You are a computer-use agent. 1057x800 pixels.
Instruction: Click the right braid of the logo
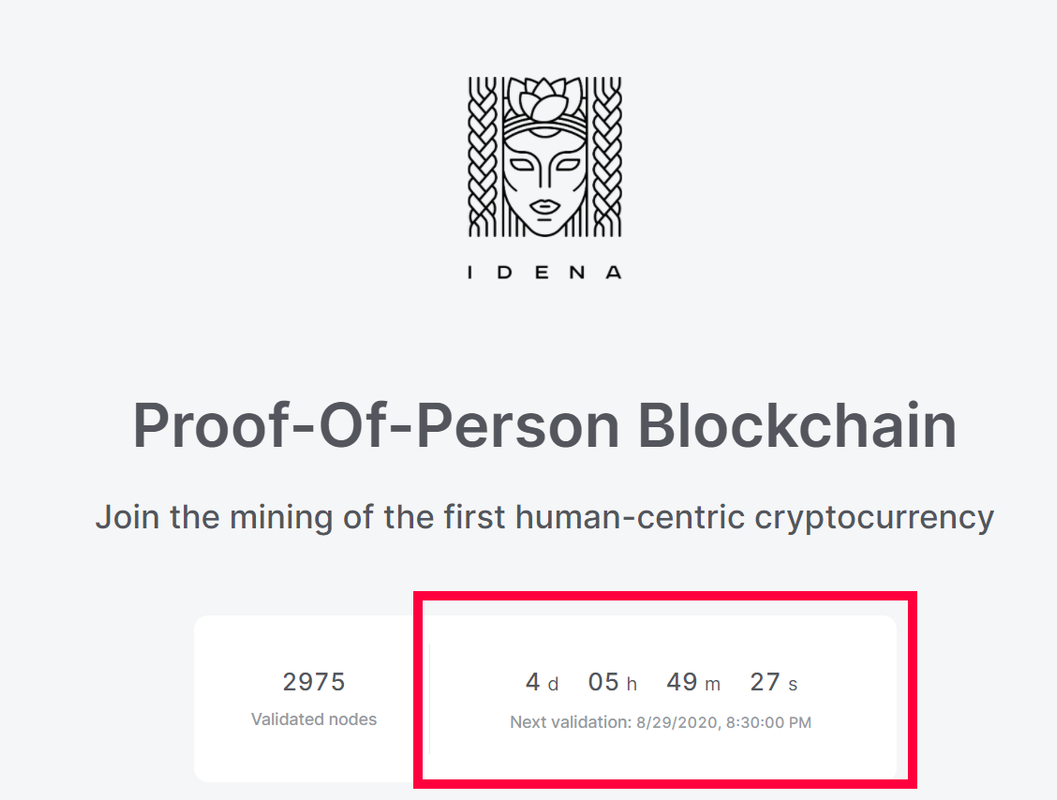tap(607, 156)
